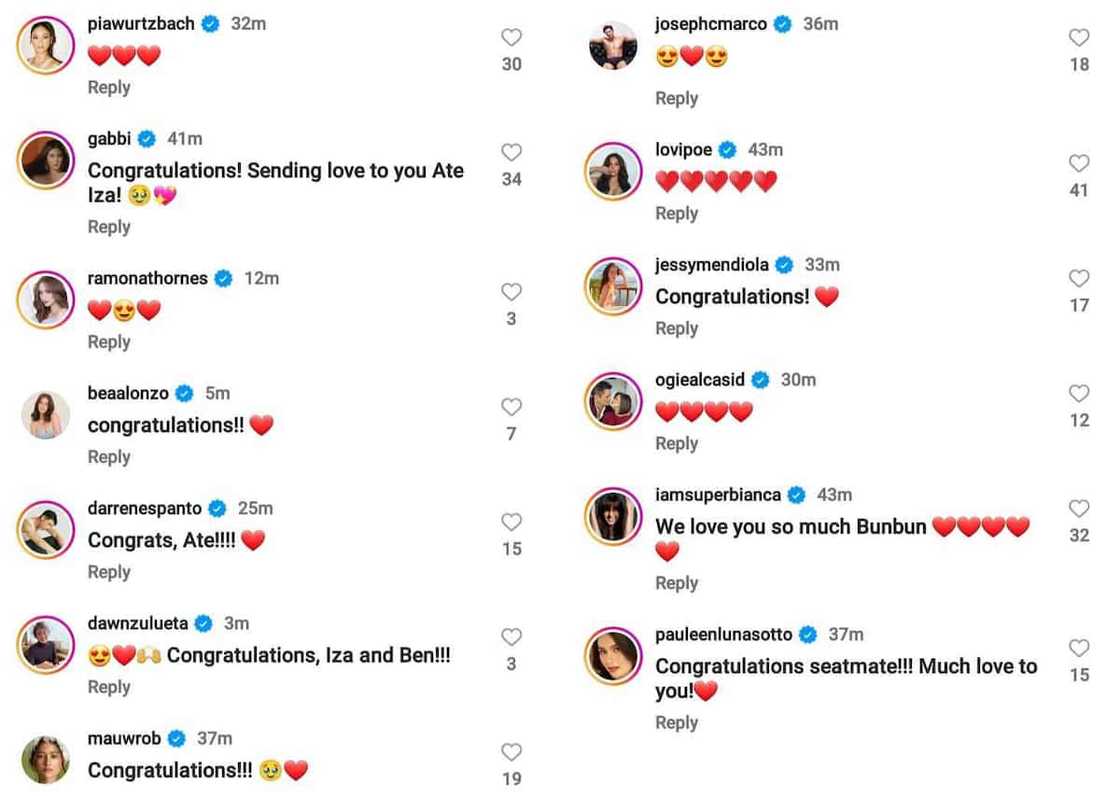
Task: Tap the heart icon on gabbi's comment
Action: pos(511,153)
